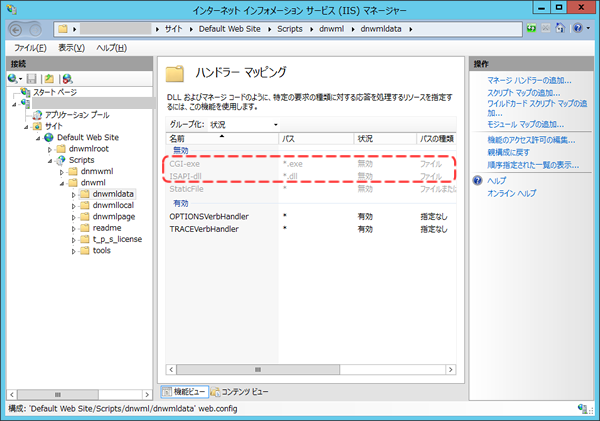Viewport: 600px width, 421px height.
Task: Click the Start Page icon in tree
Action: coord(25,92)
